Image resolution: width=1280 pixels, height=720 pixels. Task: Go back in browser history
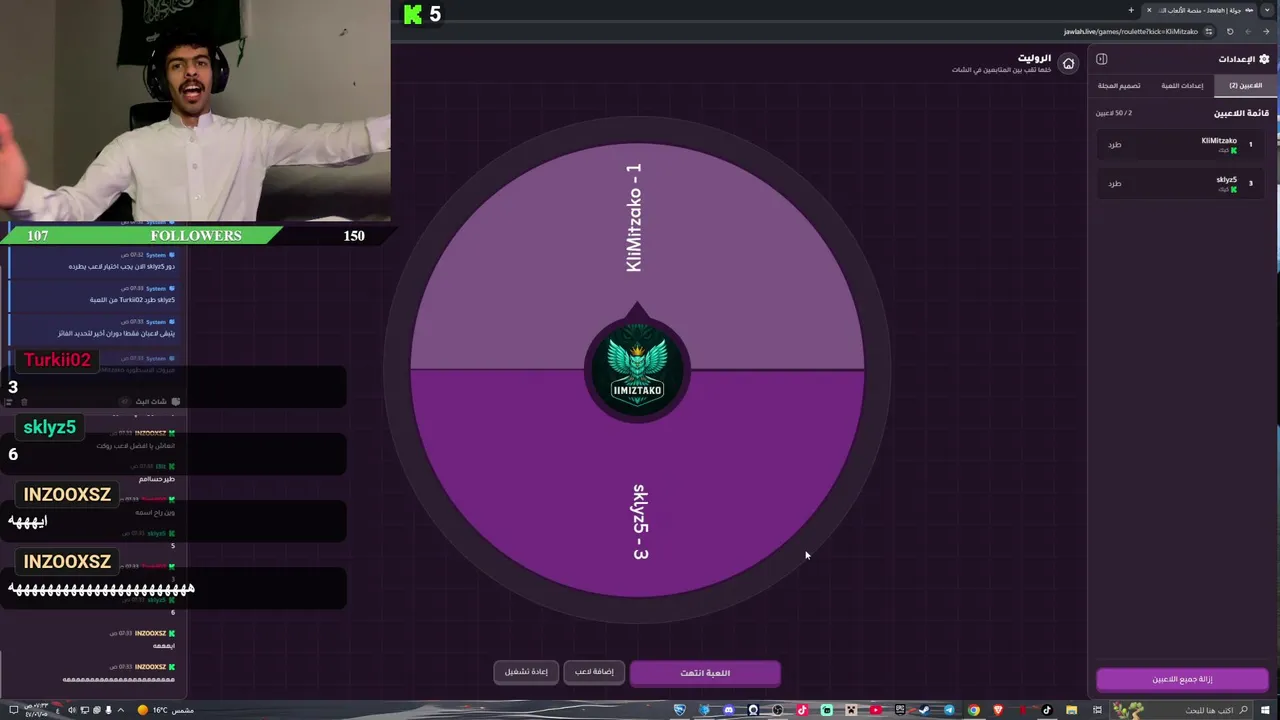pyautogui.click(x=1266, y=31)
